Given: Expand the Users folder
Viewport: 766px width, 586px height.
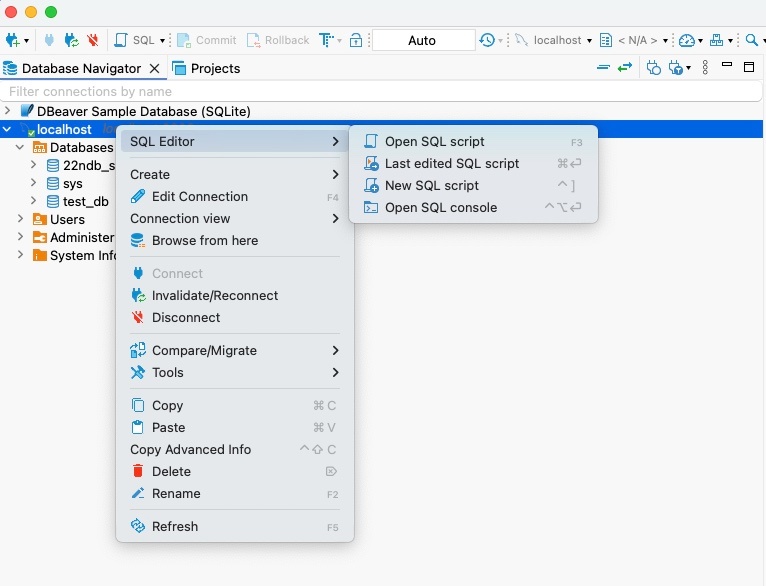Looking at the screenshot, I should click(x=21, y=219).
